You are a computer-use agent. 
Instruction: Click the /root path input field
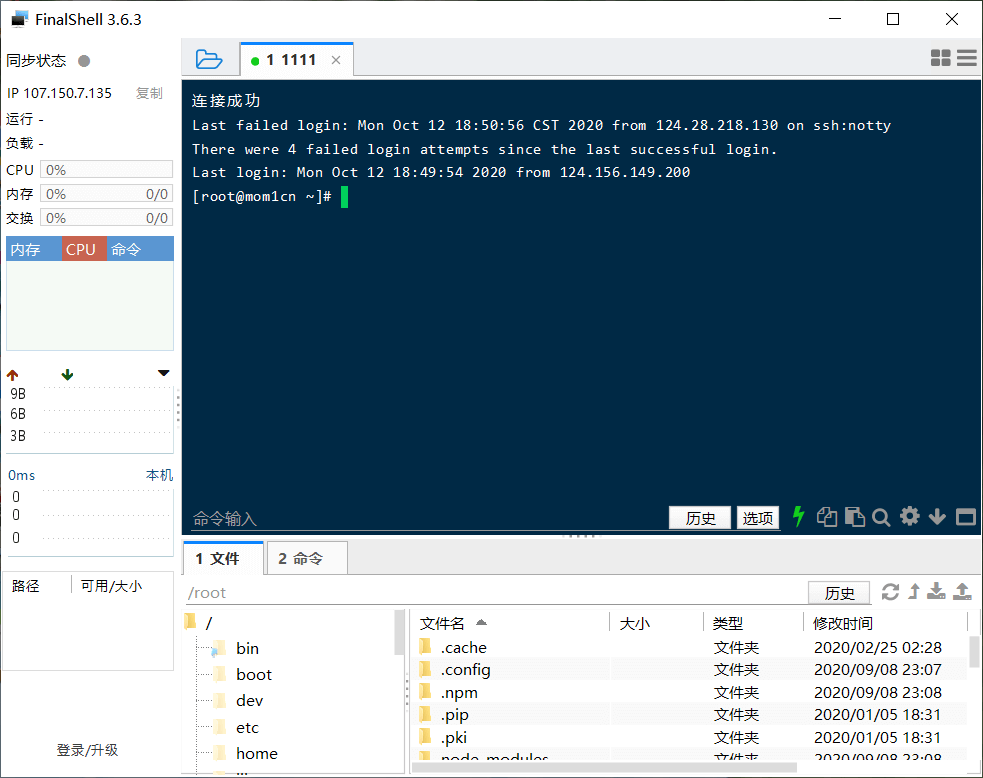(490, 593)
